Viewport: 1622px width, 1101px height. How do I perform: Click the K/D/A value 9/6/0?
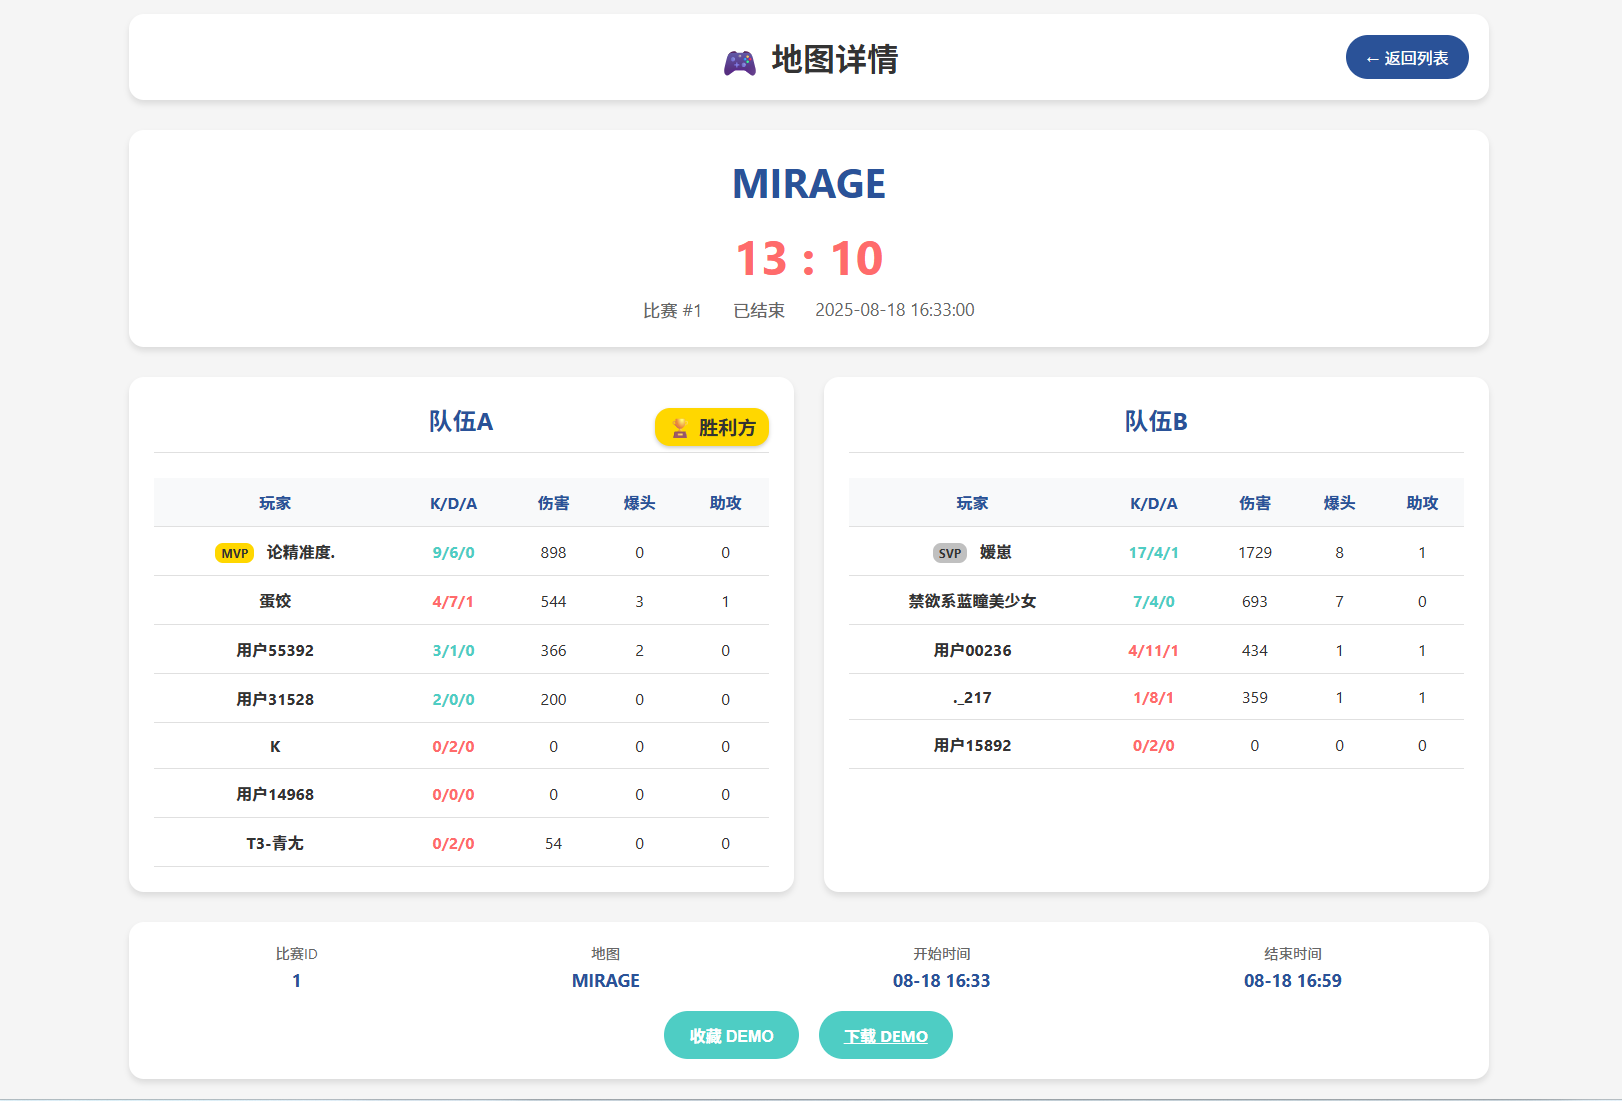pyautogui.click(x=453, y=552)
